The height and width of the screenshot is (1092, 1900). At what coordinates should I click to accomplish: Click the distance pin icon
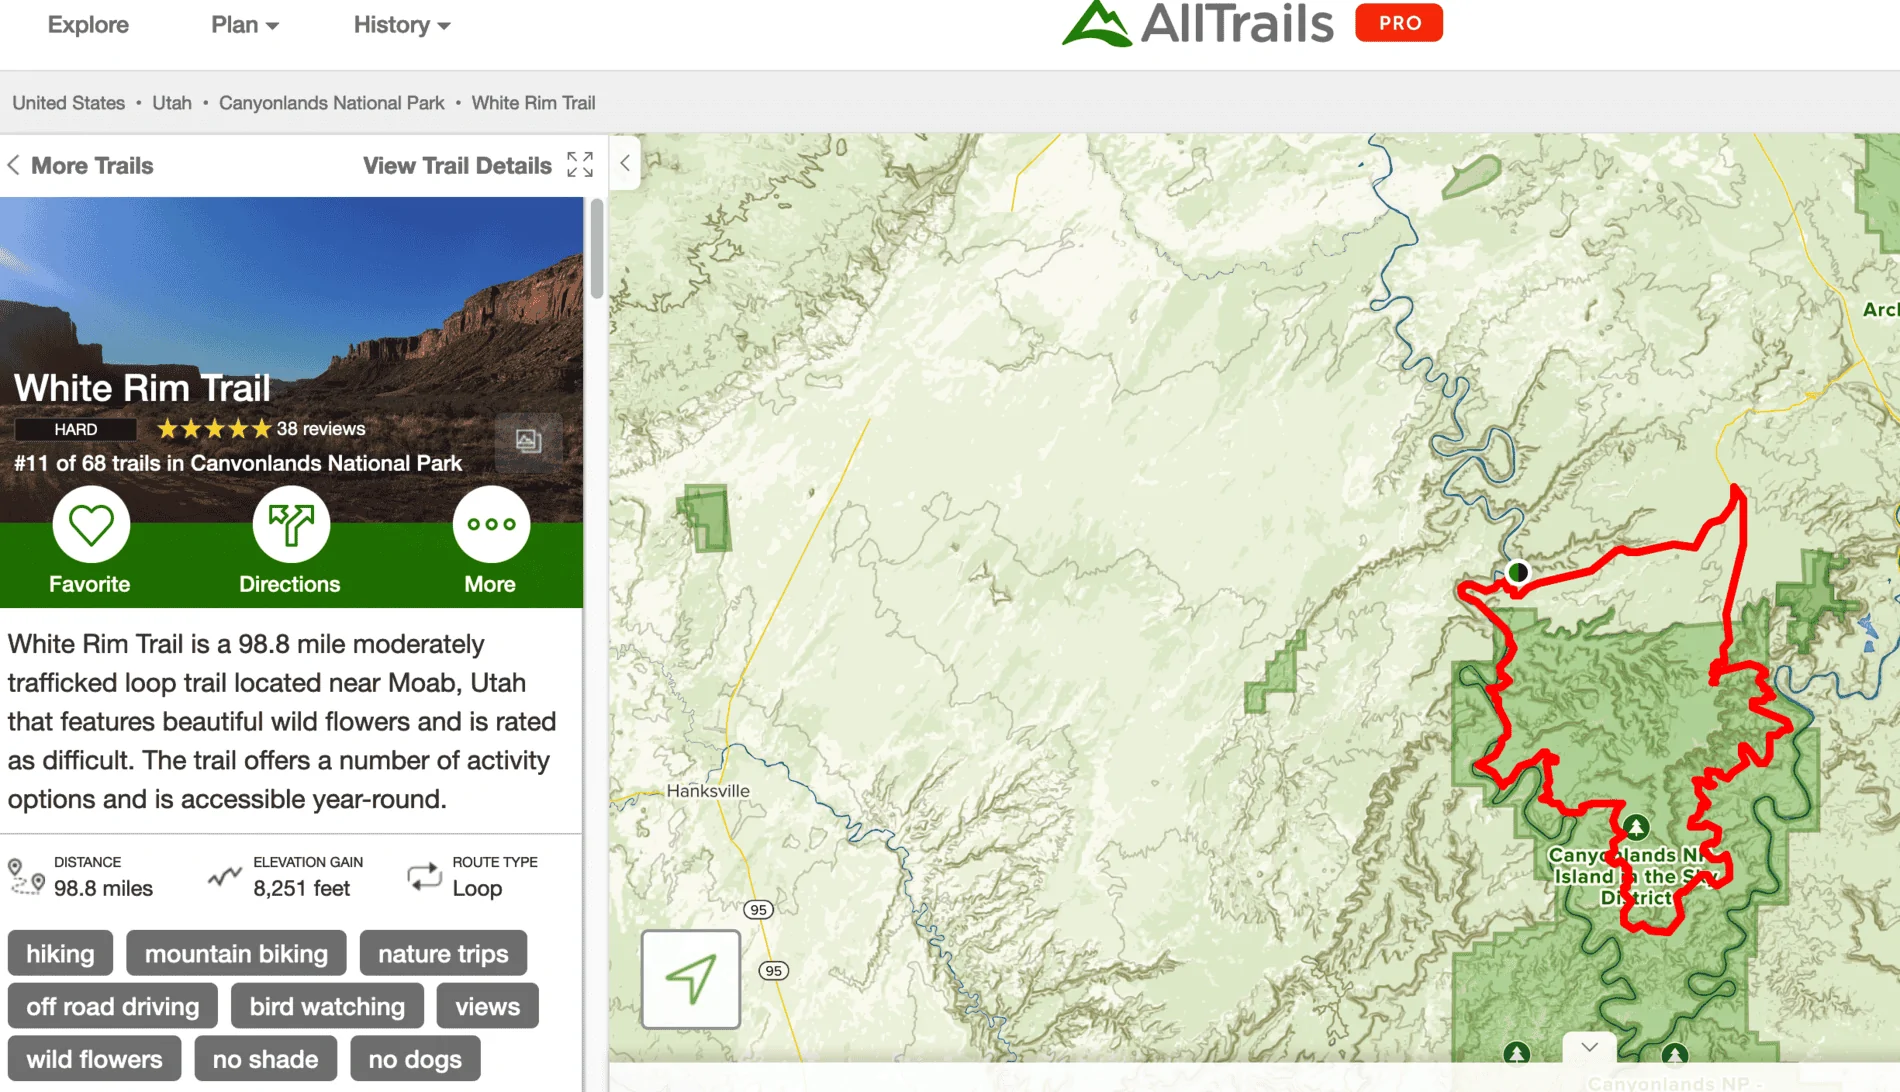tap(26, 876)
